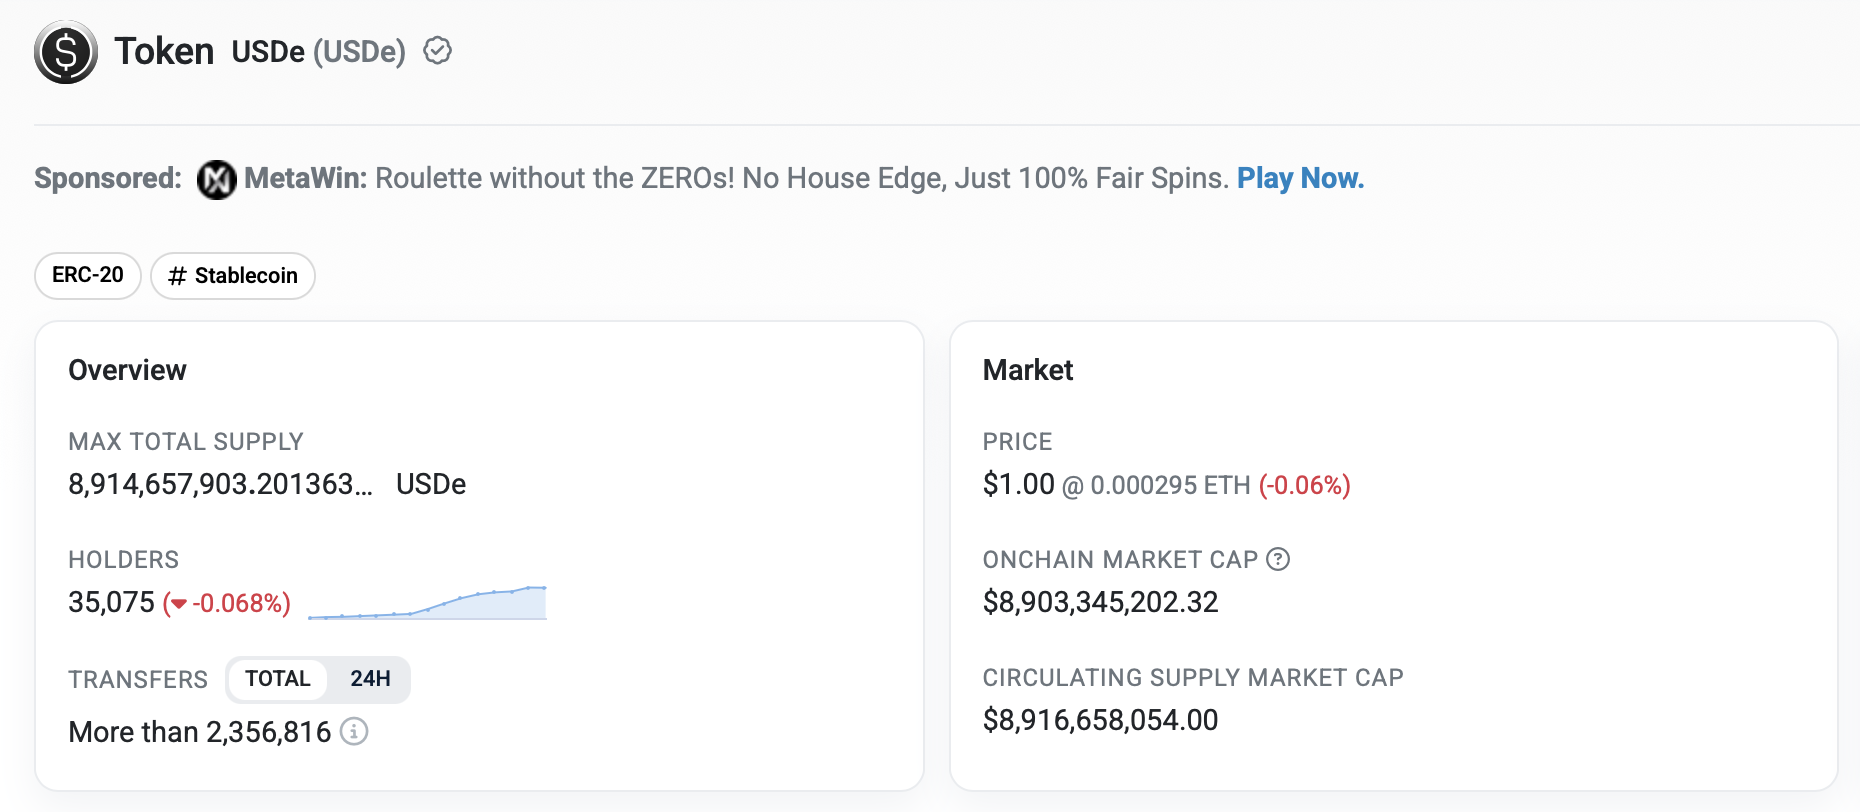Image resolution: width=1860 pixels, height=812 pixels.
Task: Open the Play Now sponsored link
Action: point(1300,178)
